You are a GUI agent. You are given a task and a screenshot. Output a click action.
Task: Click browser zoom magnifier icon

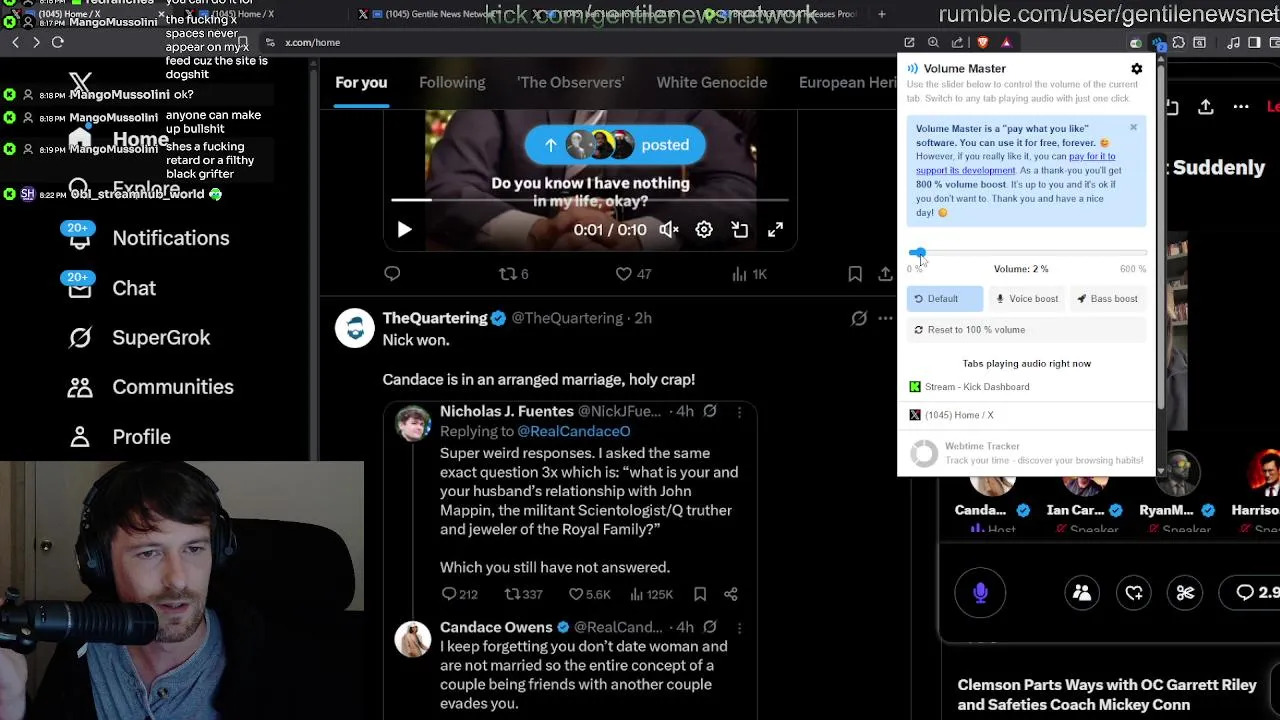(x=933, y=42)
